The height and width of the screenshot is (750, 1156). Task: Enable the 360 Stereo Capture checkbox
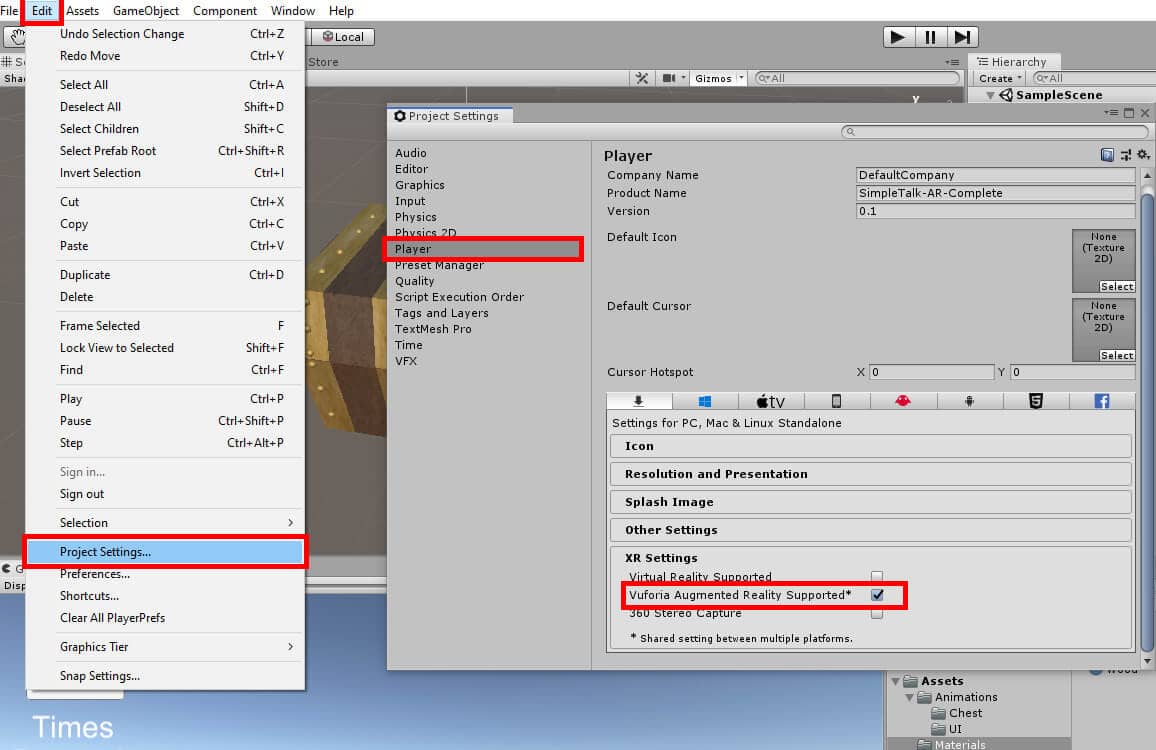(877, 613)
